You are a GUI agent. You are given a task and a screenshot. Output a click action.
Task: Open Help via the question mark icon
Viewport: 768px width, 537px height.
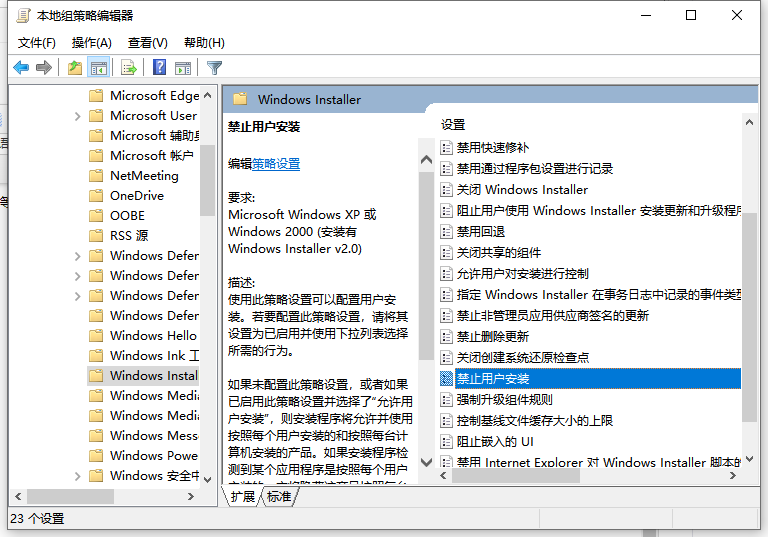point(159,68)
